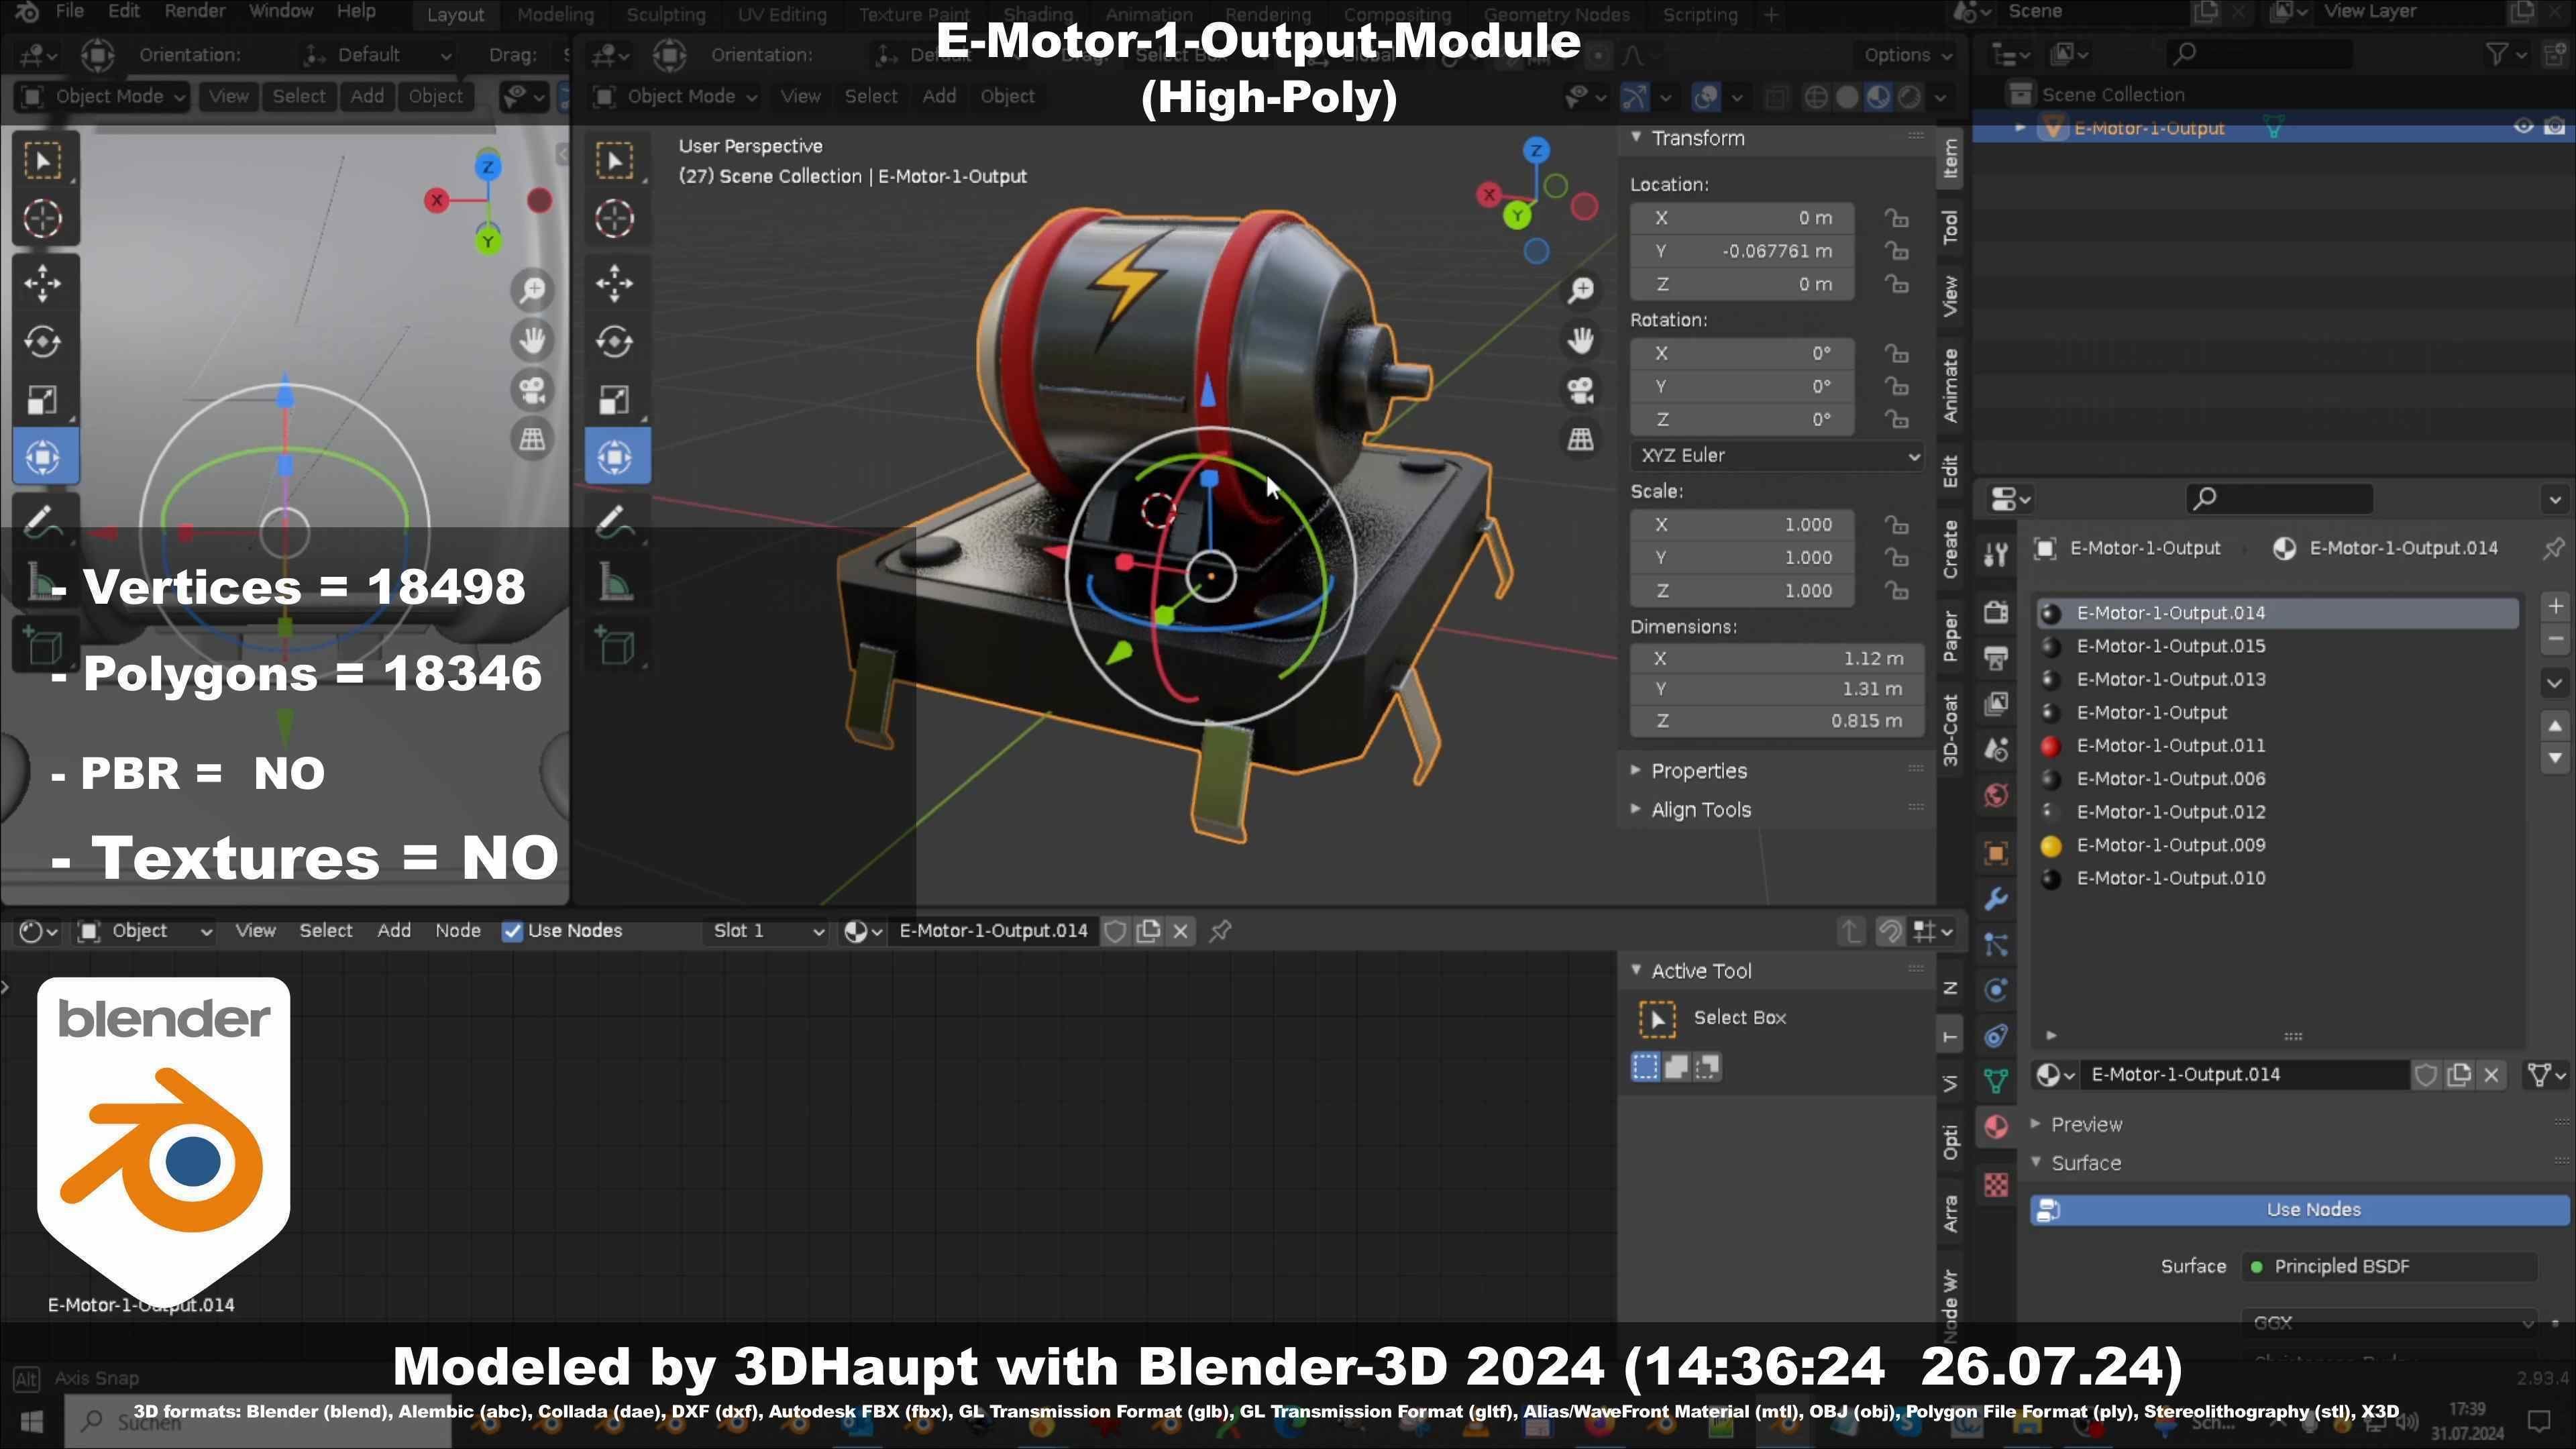Toggle lock for Location X

[x=1896, y=218]
